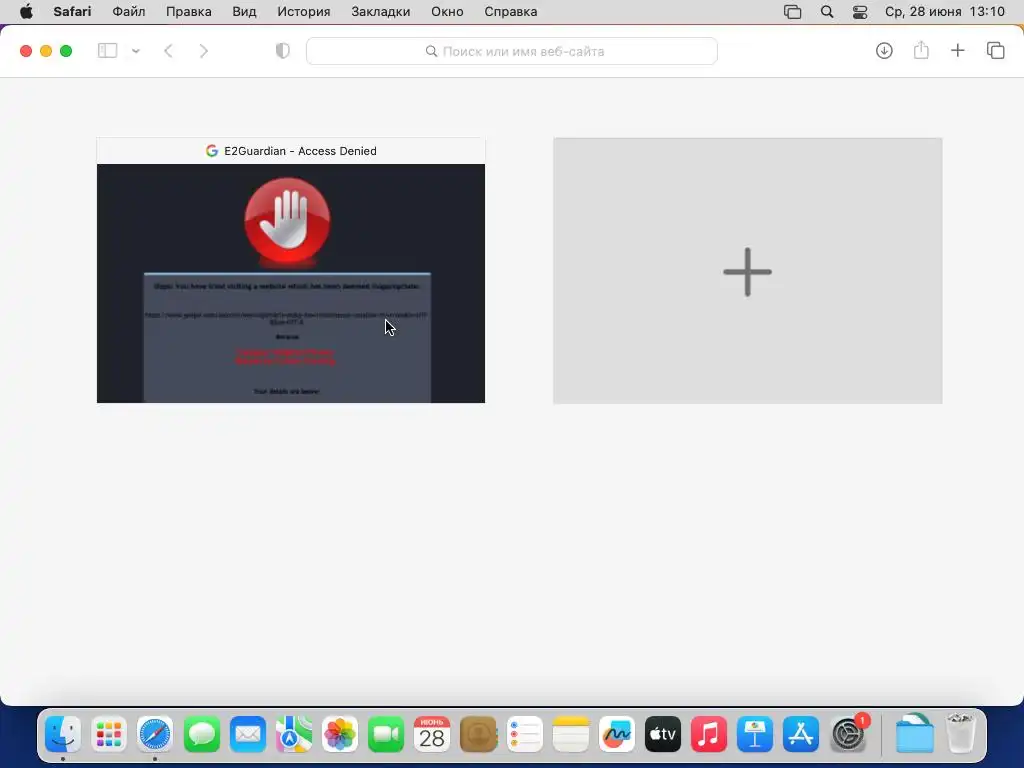Open Freeform from the Dock
The image size is (1024, 768).
(616, 735)
